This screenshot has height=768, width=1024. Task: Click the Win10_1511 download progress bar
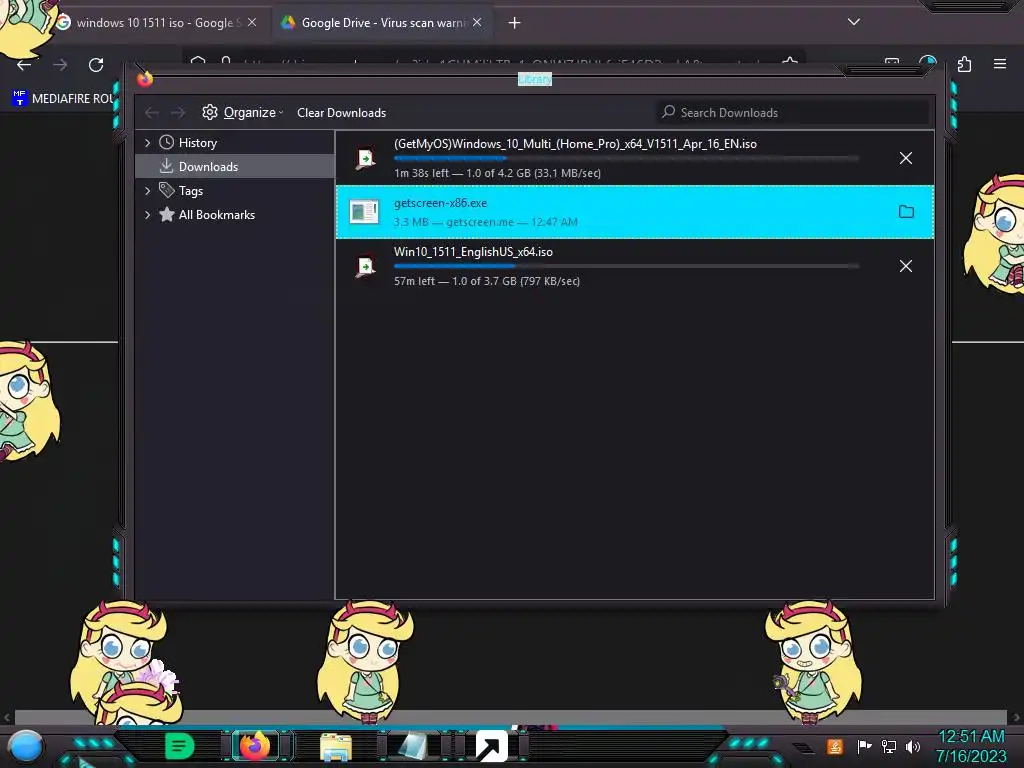point(626,266)
